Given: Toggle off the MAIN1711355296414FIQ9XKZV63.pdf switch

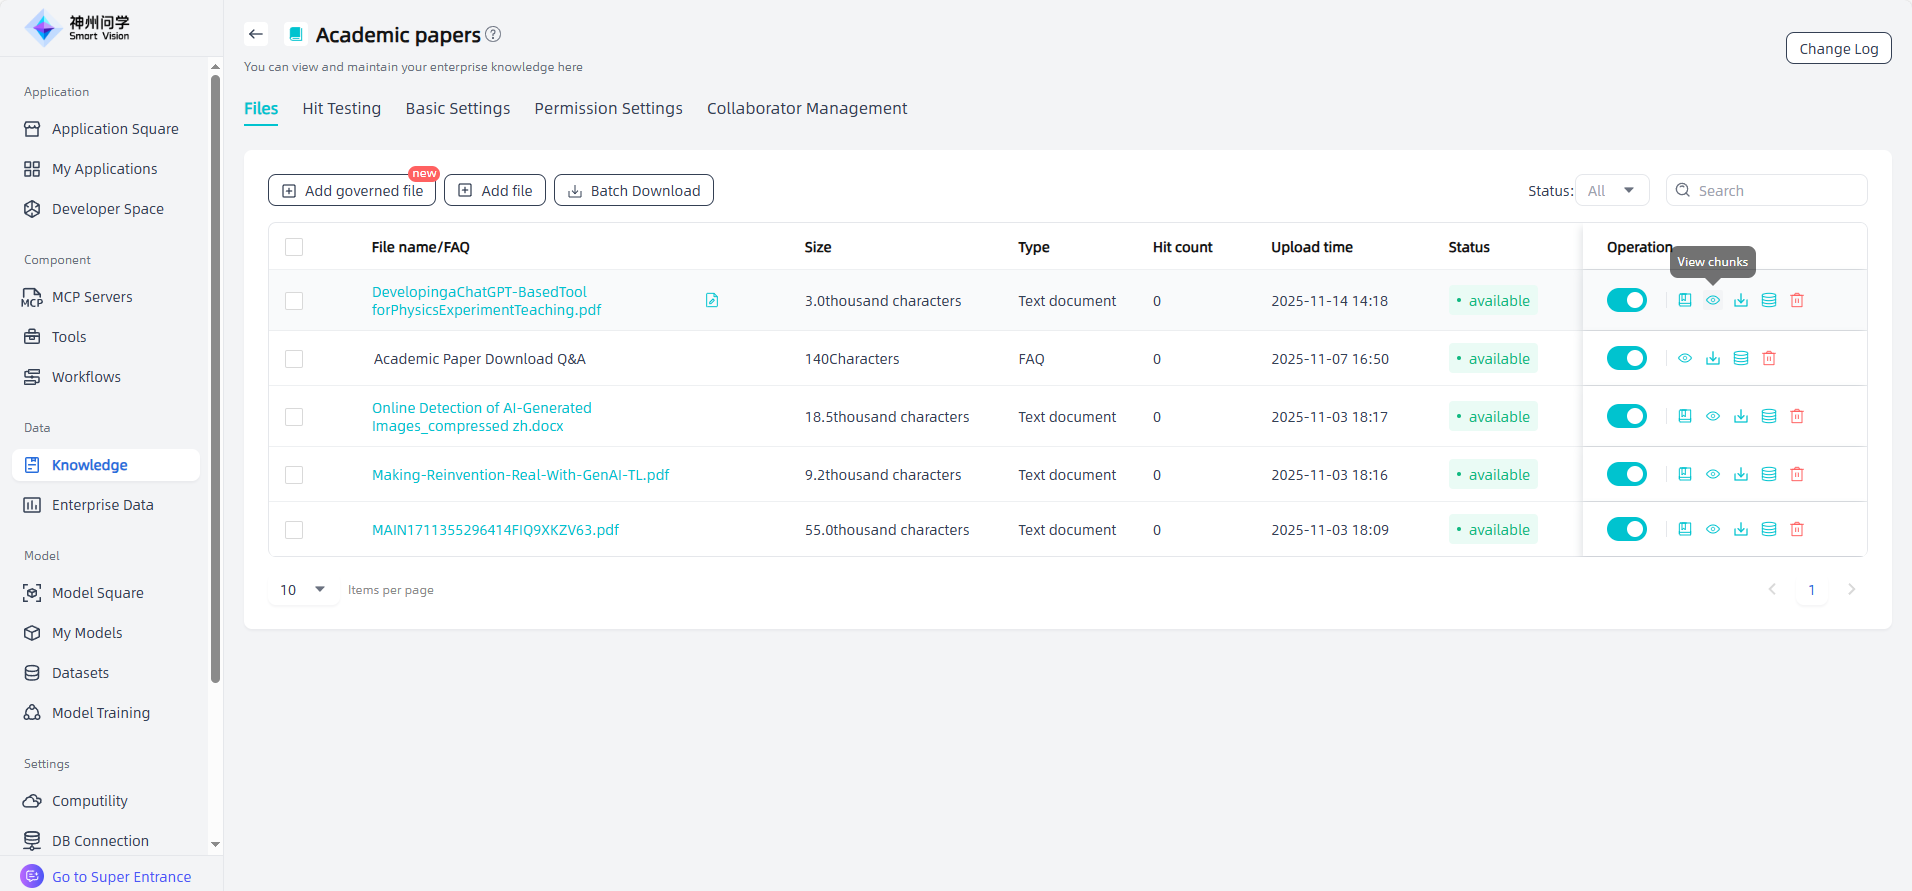Looking at the screenshot, I should pyautogui.click(x=1626, y=529).
